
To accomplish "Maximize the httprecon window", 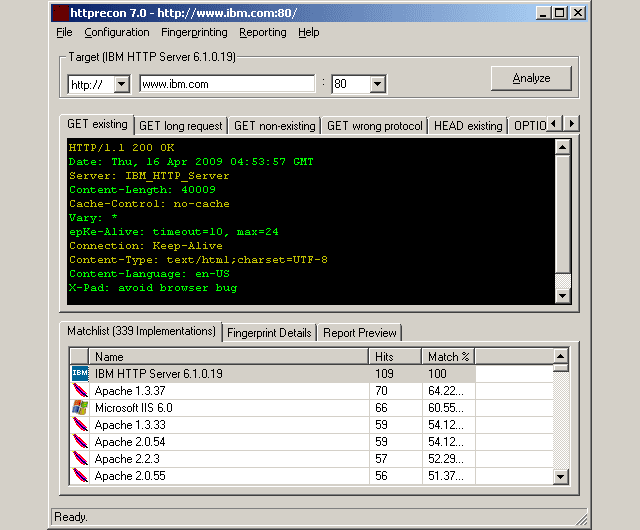I will 560,13.
